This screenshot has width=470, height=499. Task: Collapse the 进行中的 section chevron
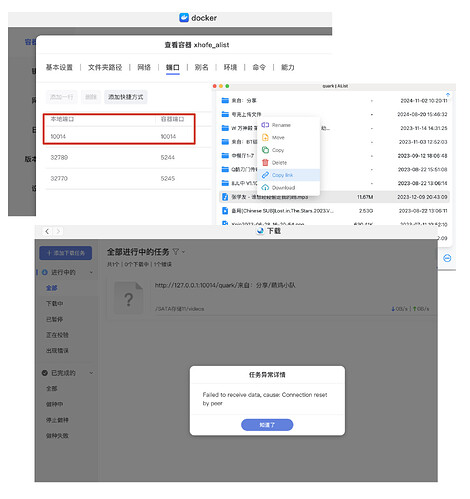tap(91, 272)
